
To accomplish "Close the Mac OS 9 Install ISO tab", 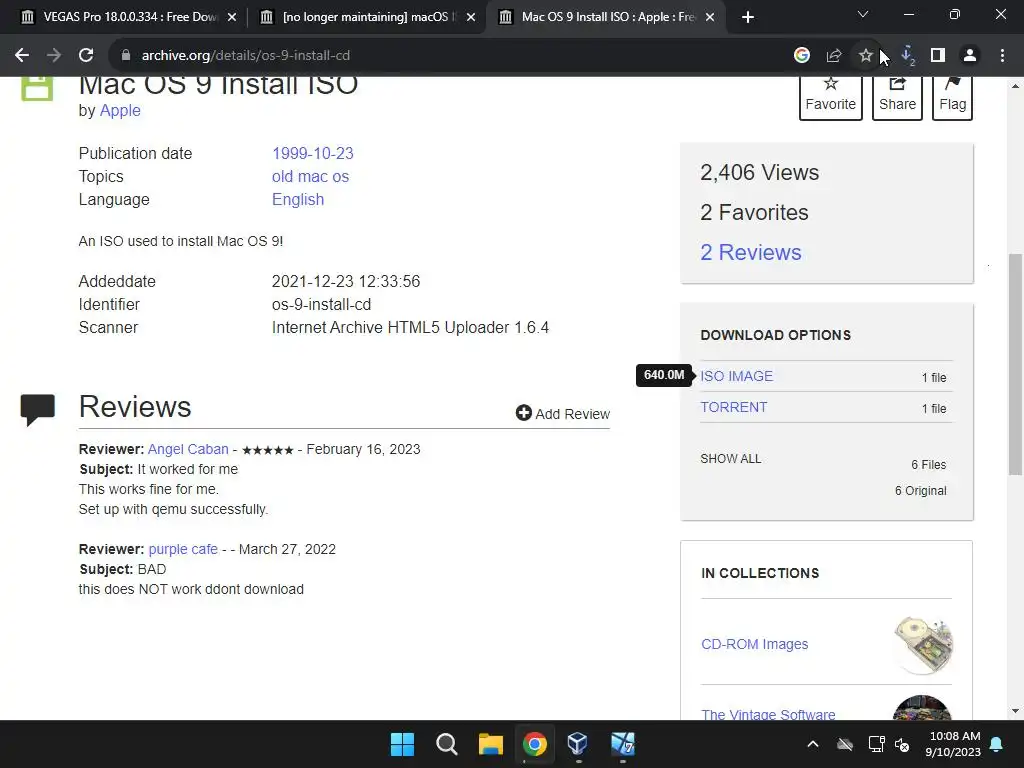I will click(x=711, y=17).
